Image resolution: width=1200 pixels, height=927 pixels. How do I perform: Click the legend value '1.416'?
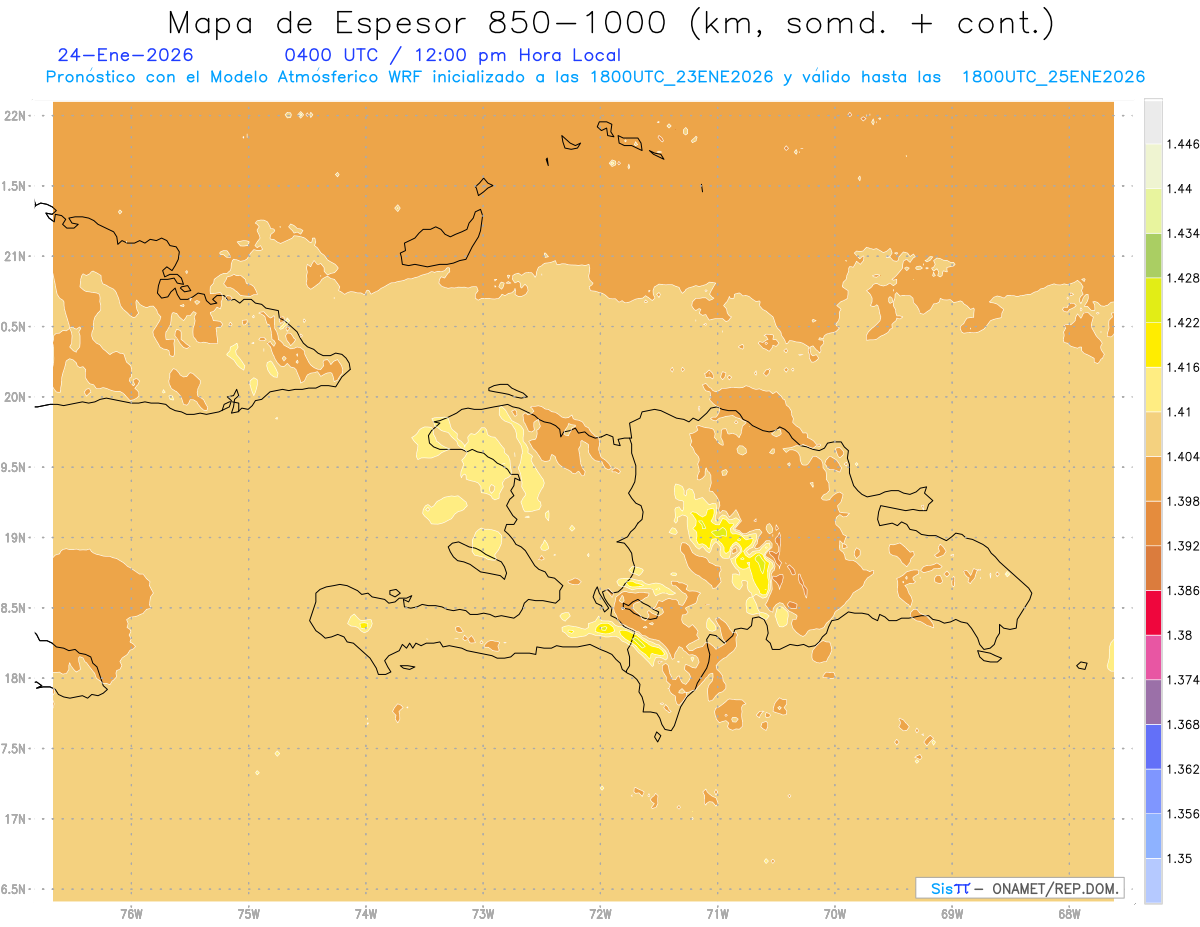pyautogui.click(x=1184, y=367)
